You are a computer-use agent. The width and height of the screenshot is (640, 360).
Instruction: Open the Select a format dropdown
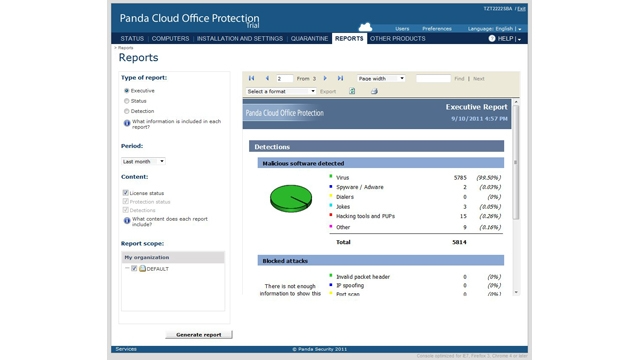point(281,91)
